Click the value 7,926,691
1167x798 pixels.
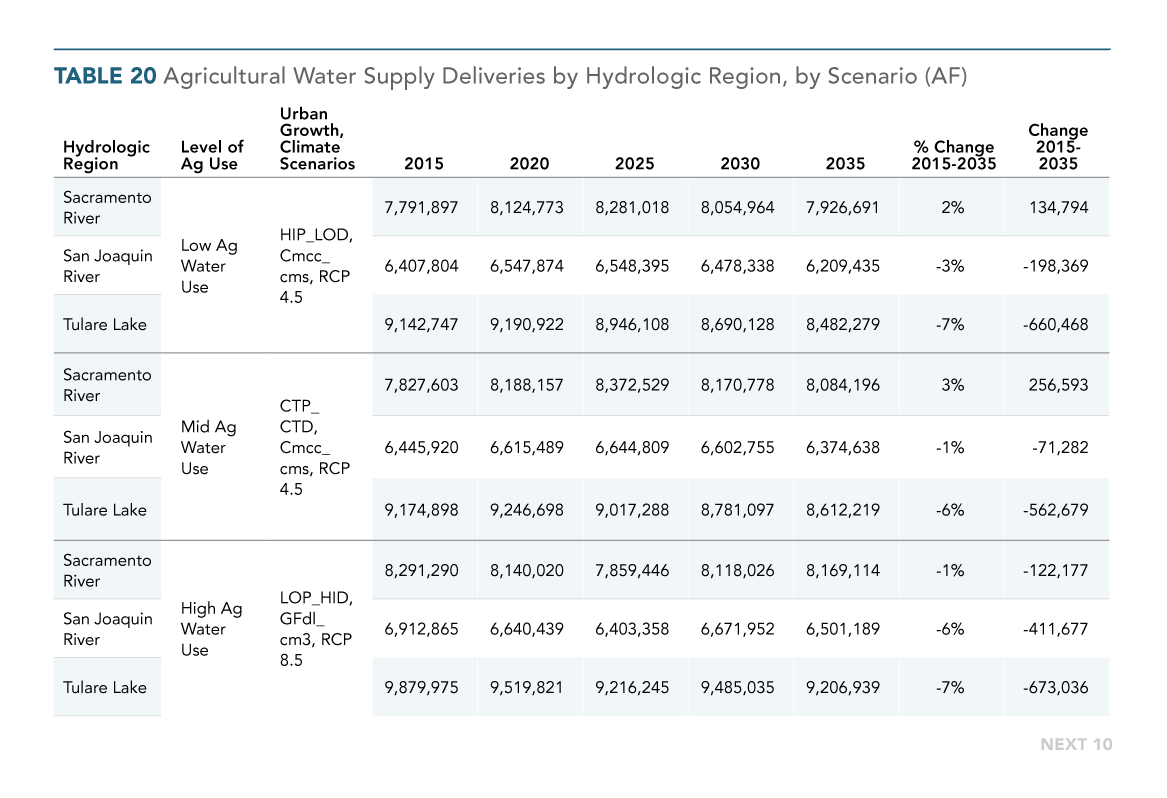[x=843, y=208]
